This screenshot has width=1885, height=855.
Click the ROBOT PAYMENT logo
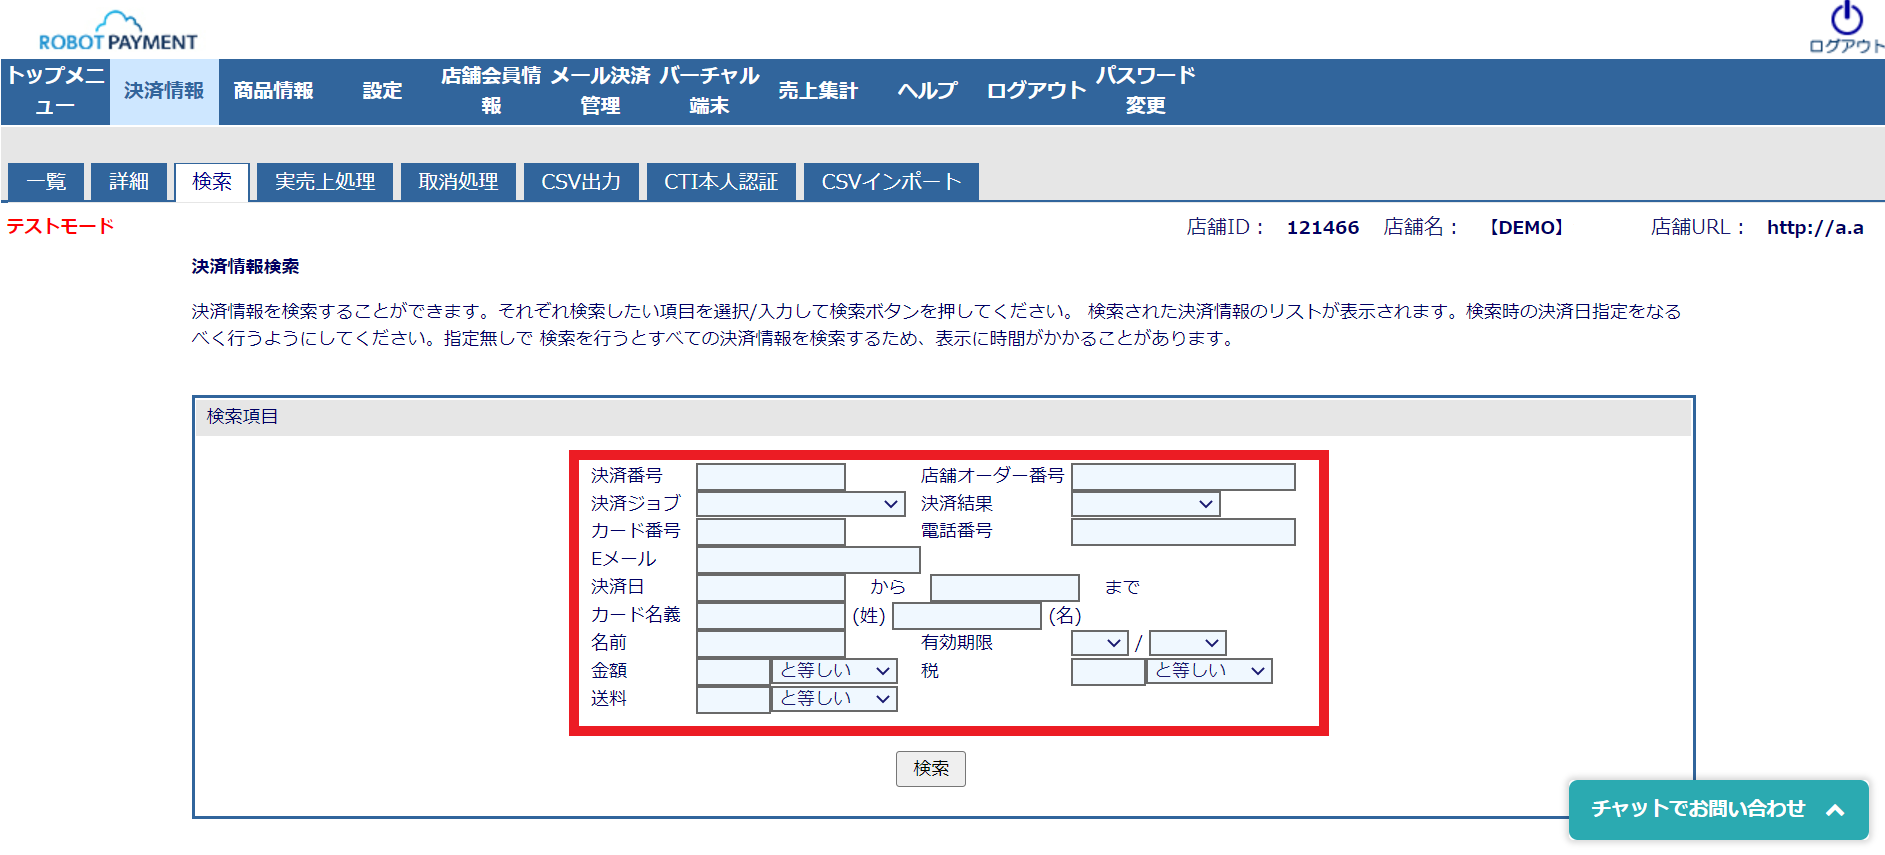click(x=118, y=32)
